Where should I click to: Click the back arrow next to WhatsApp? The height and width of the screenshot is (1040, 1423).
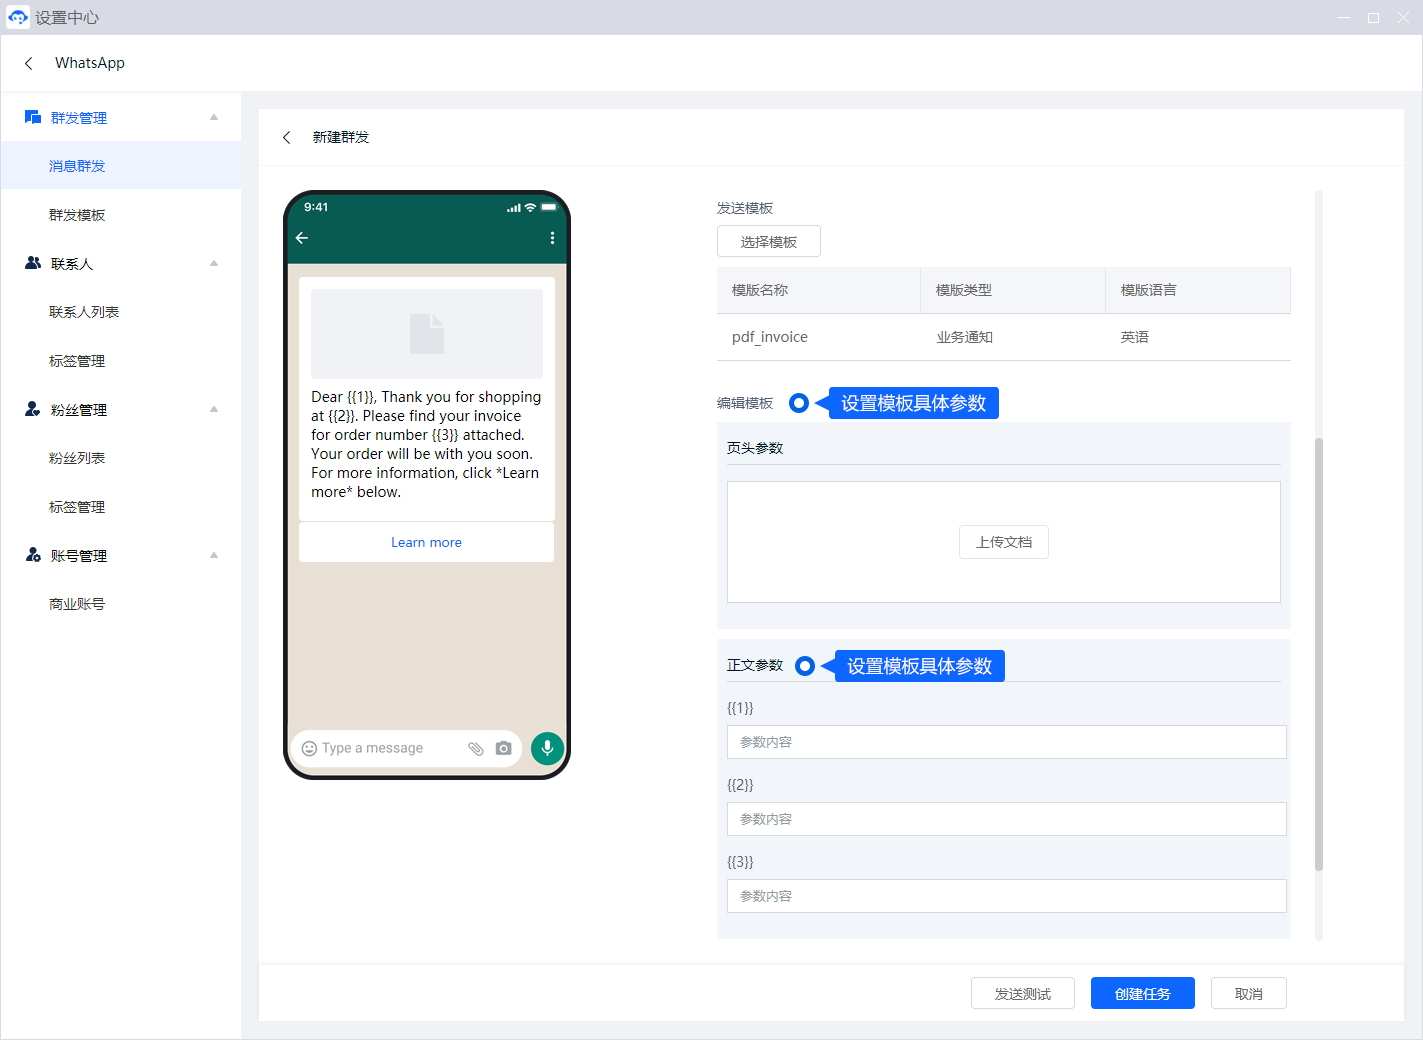29,63
